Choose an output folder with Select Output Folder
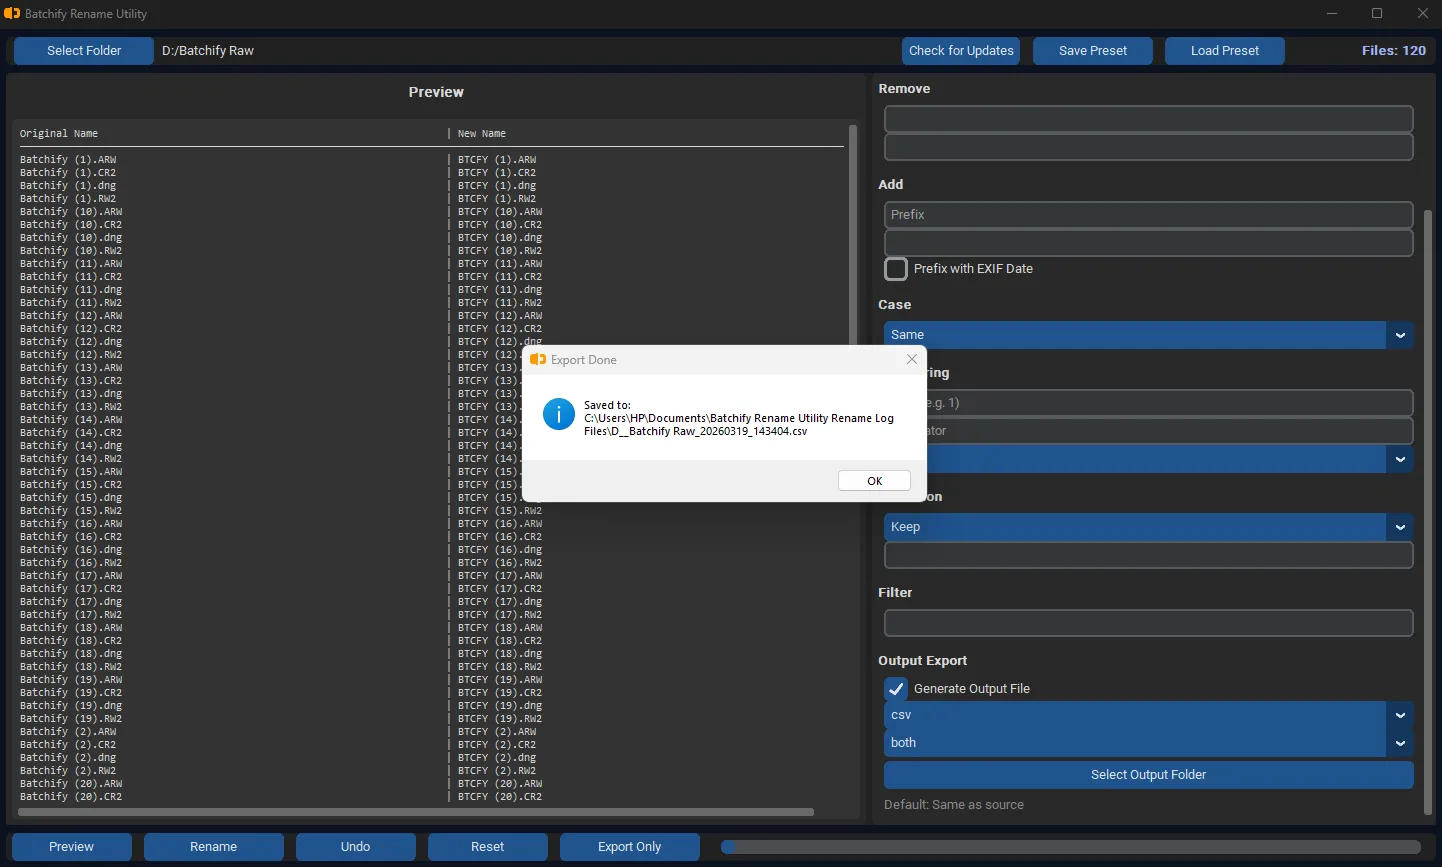 click(x=1148, y=774)
